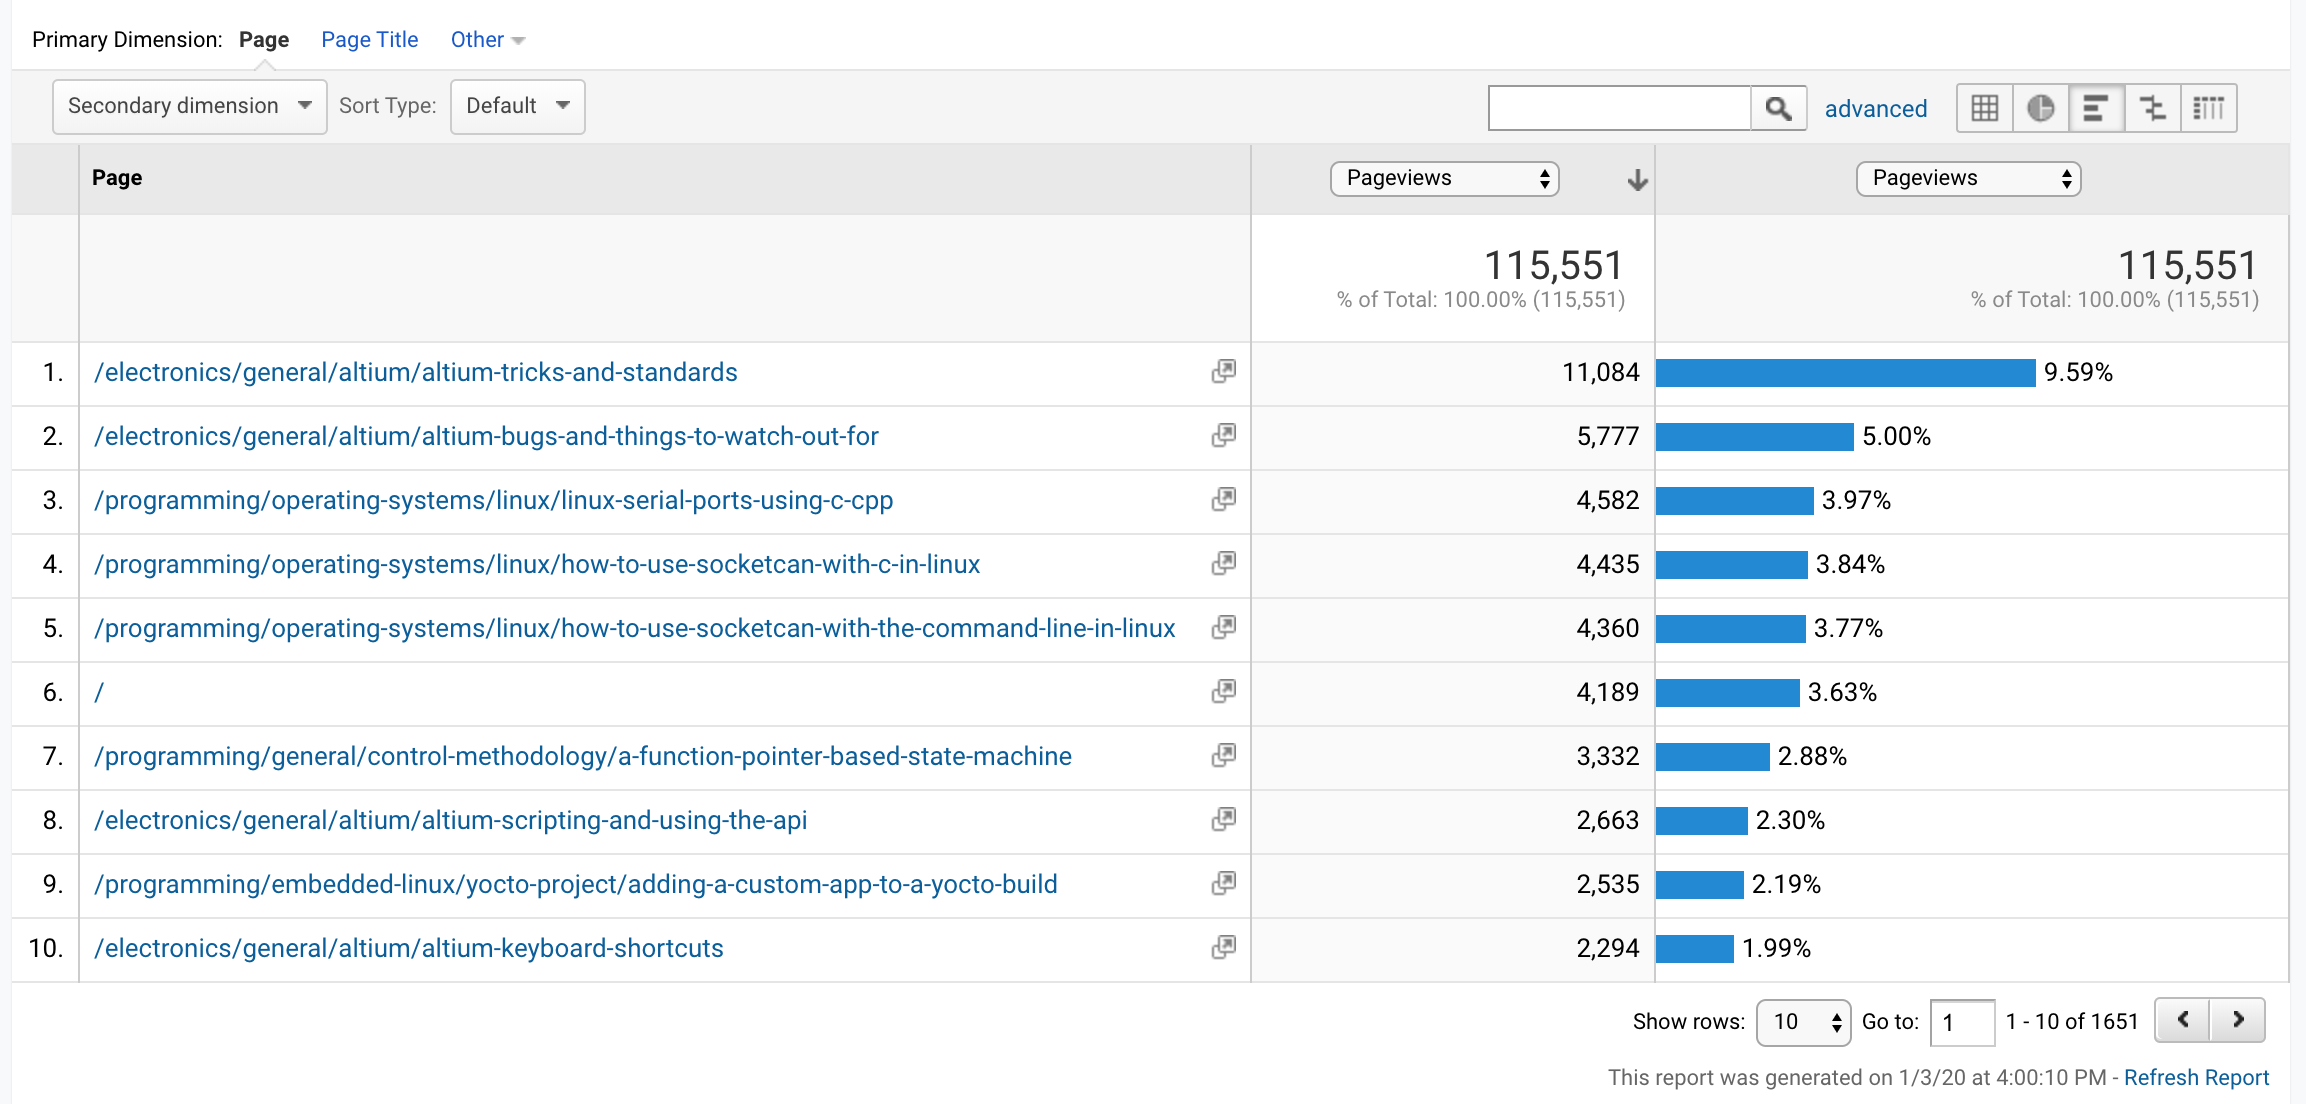The image size is (2306, 1104).
Task: Open the Sort Type Default dropdown
Action: (517, 106)
